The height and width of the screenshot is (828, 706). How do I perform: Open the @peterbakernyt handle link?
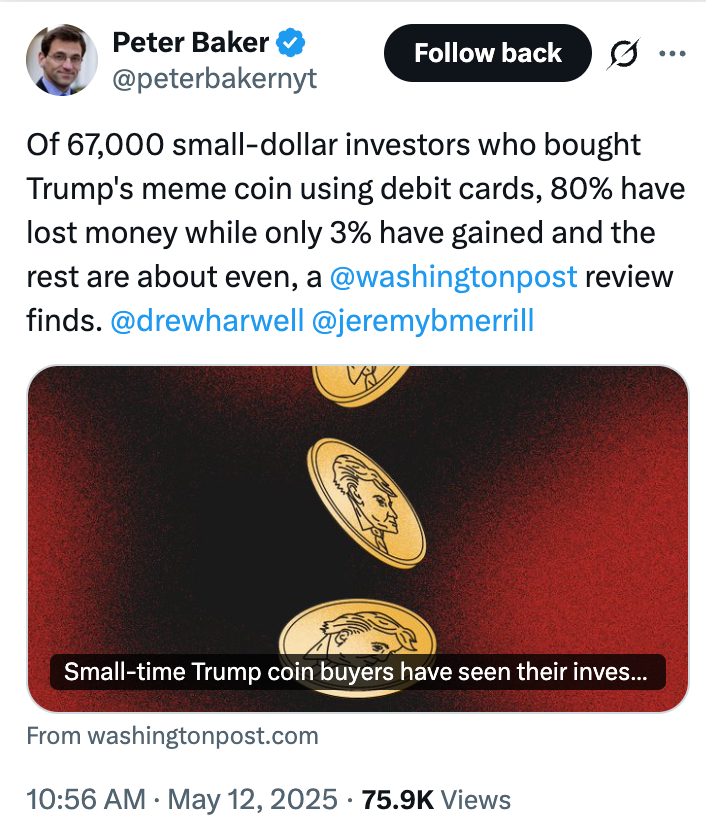[x=214, y=79]
